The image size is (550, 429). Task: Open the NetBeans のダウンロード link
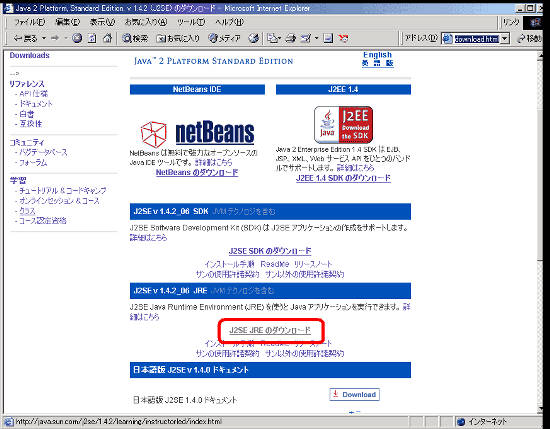point(197,172)
